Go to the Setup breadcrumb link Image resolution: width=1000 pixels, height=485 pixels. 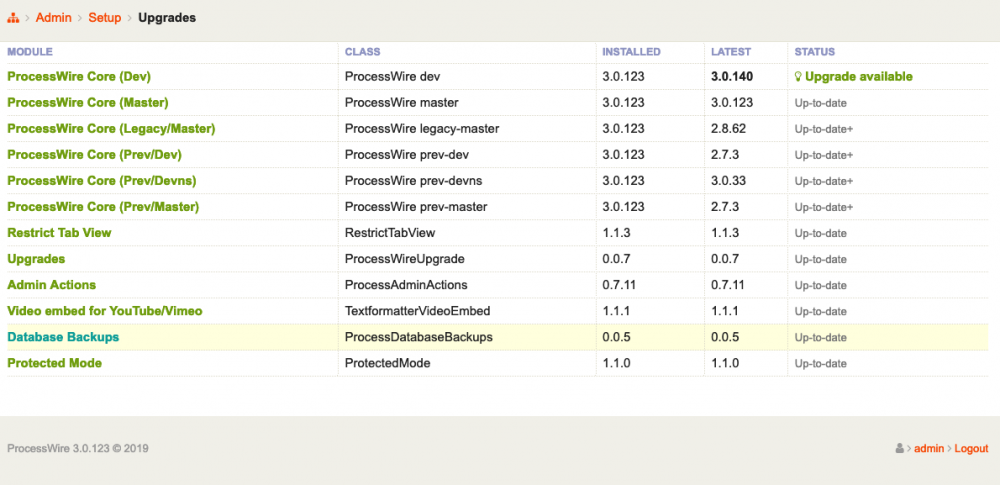pyautogui.click(x=104, y=18)
